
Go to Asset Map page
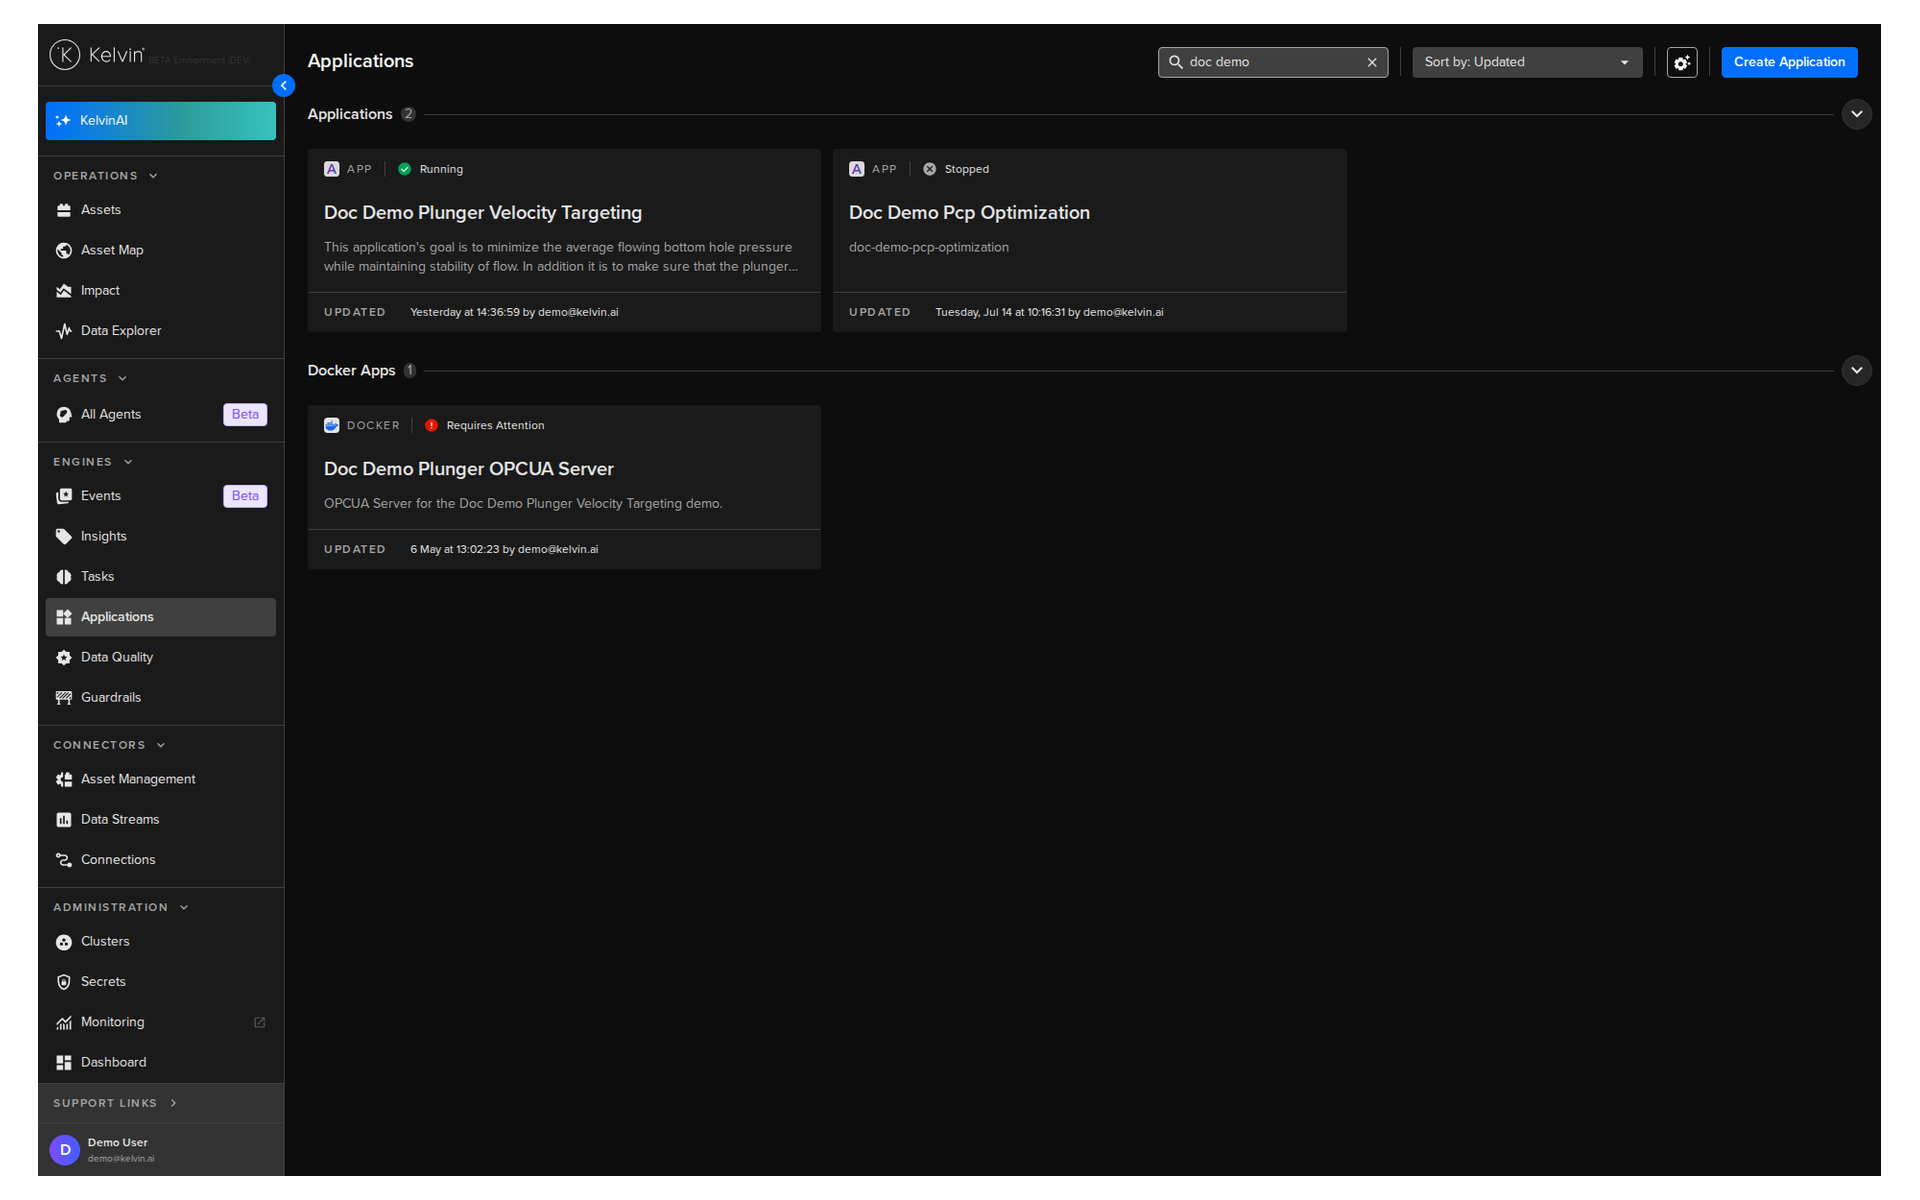click(x=161, y=251)
